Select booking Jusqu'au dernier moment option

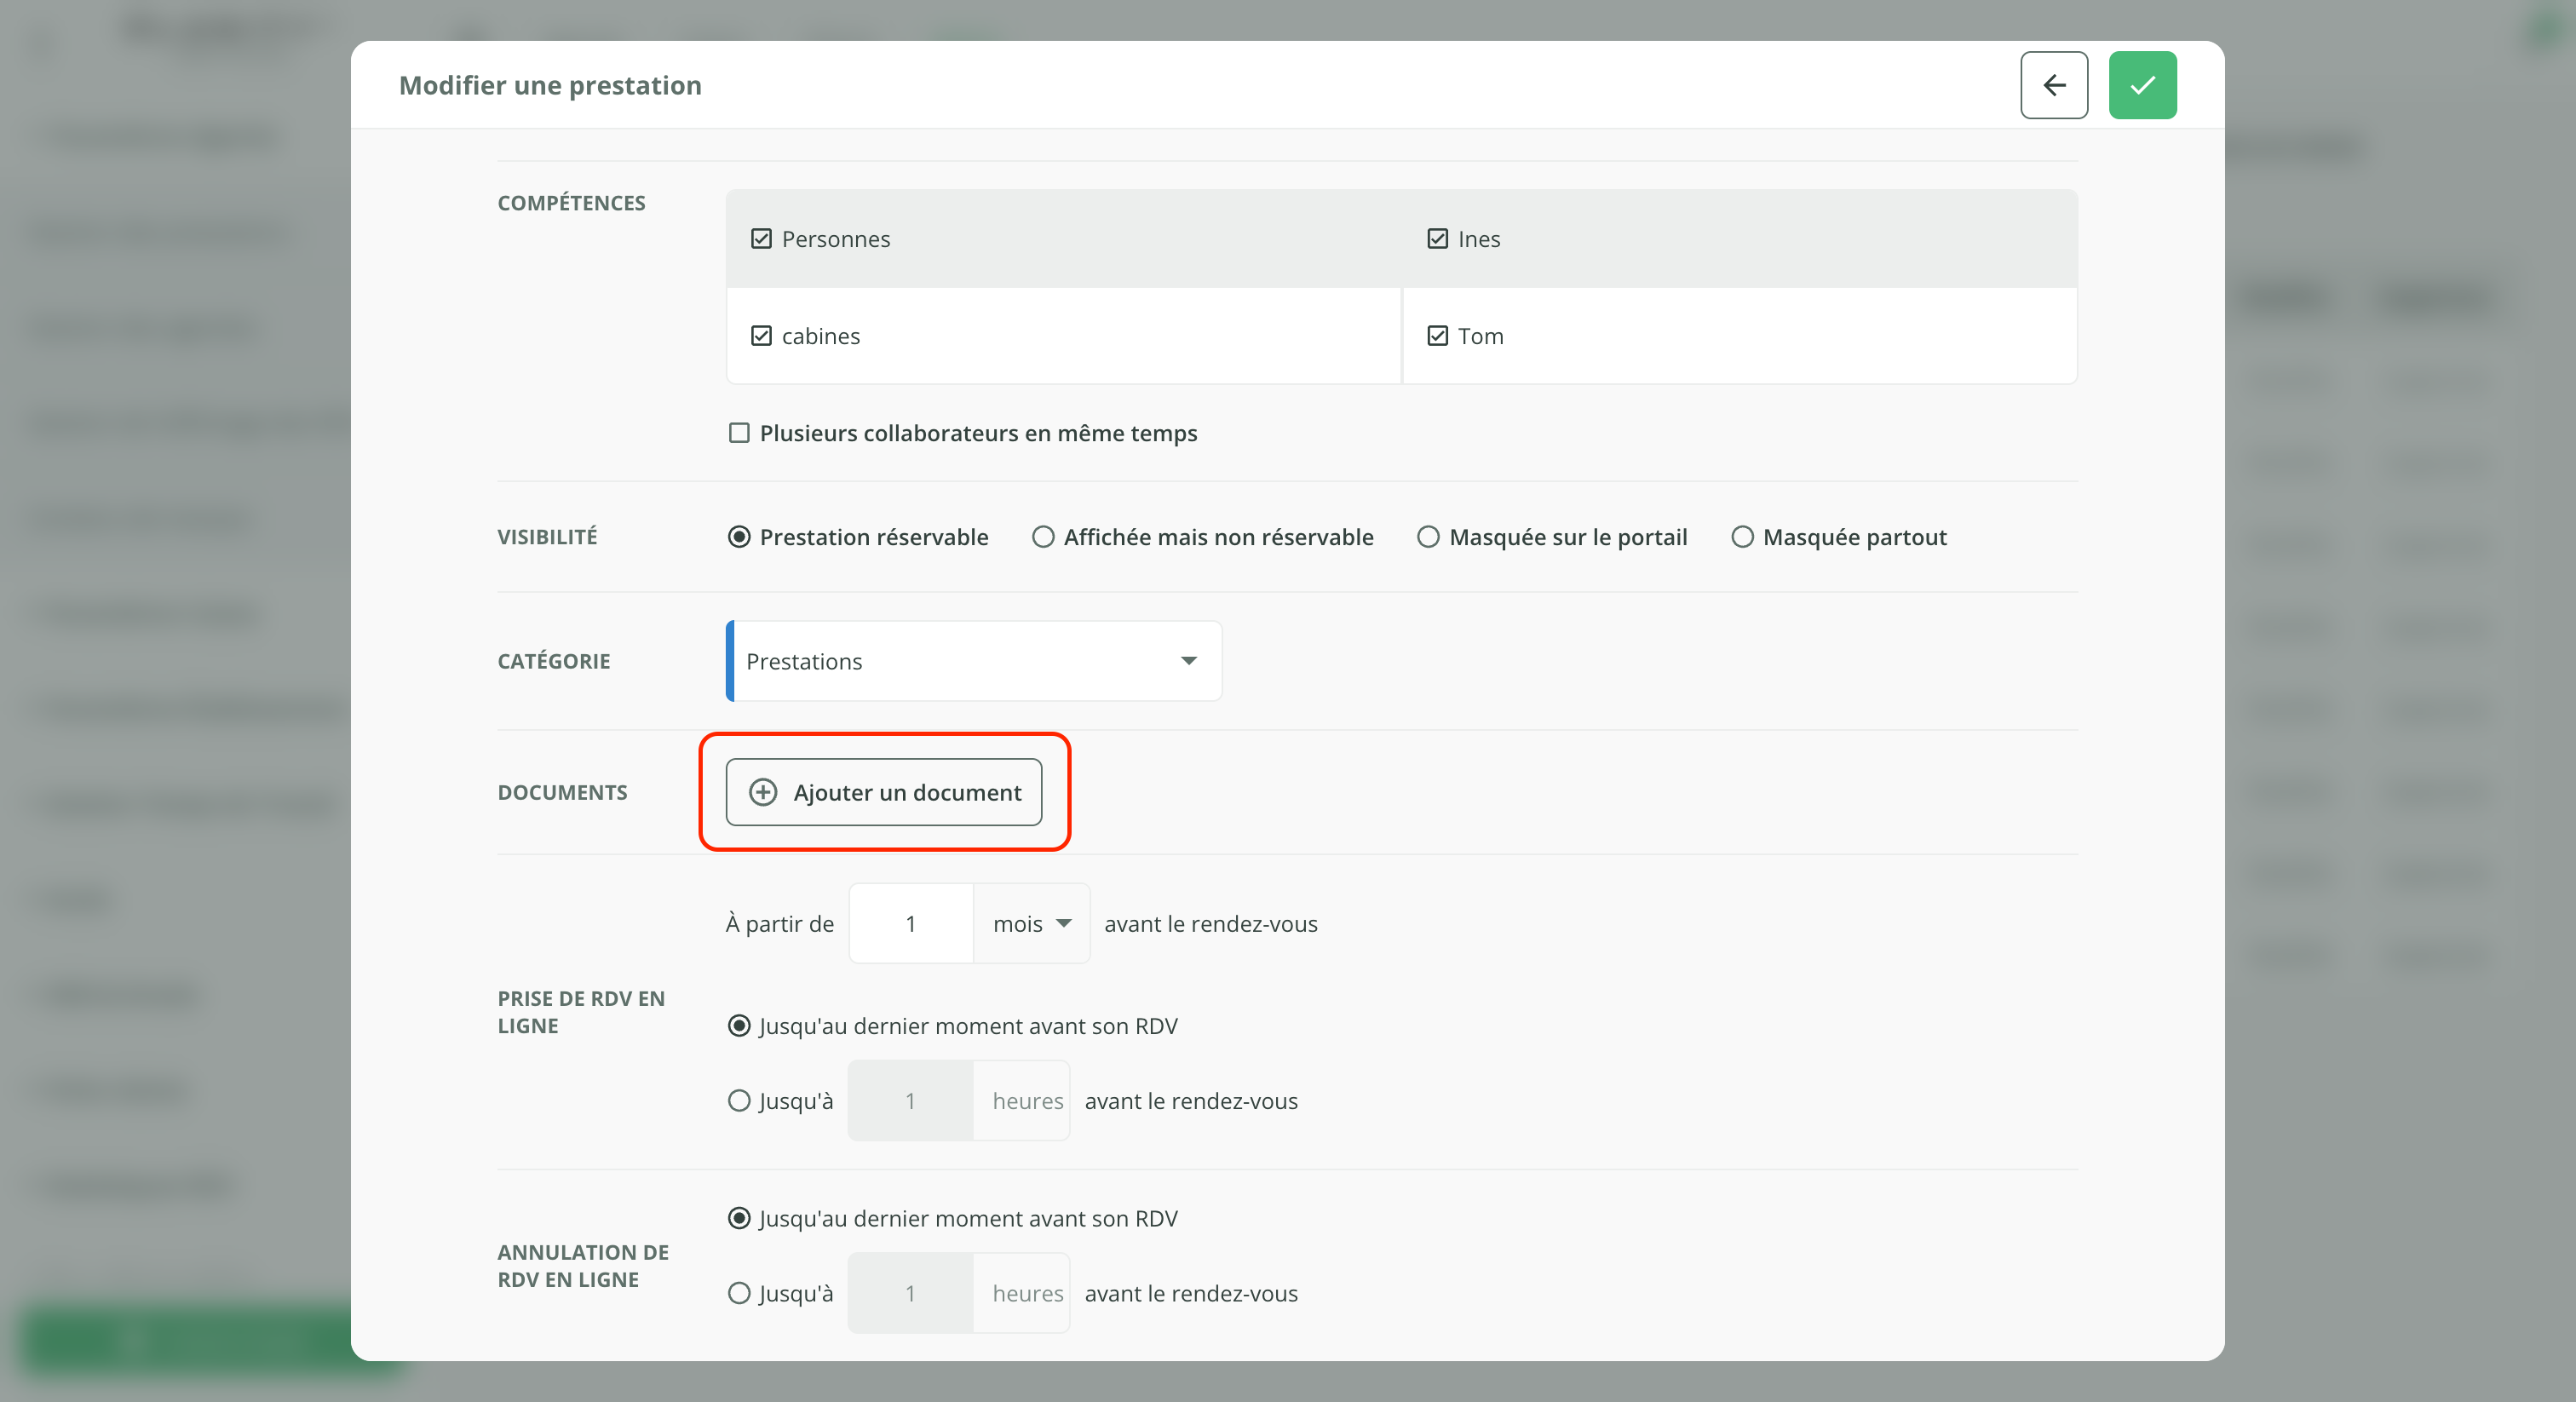[x=739, y=1026]
